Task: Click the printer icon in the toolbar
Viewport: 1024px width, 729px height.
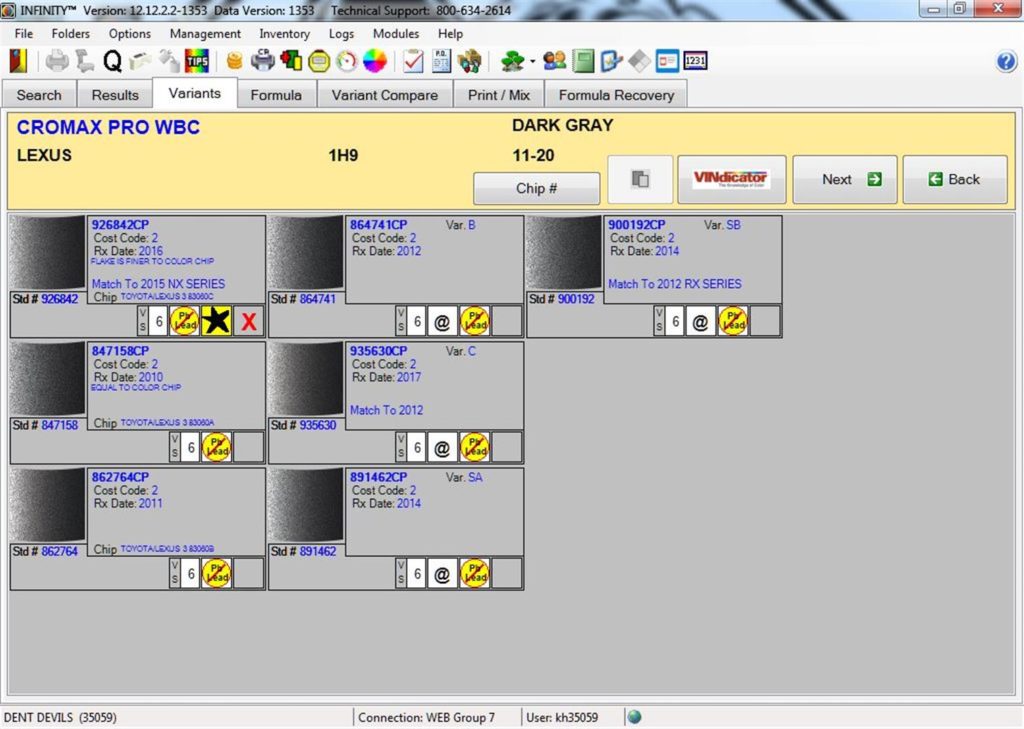Action: [57, 61]
